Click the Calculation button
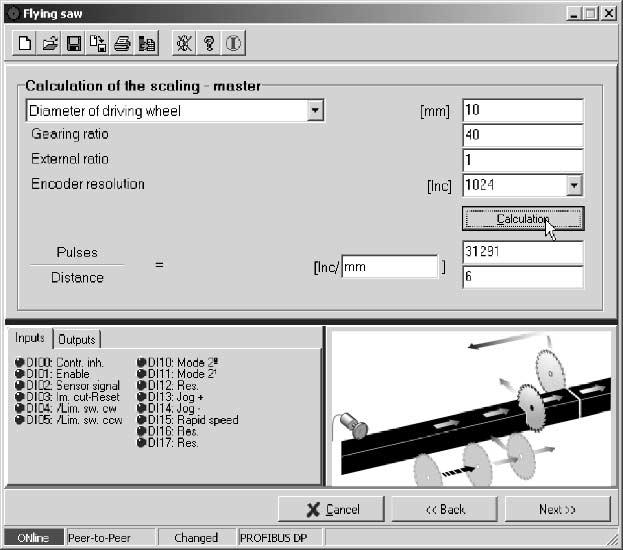 tap(523, 219)
